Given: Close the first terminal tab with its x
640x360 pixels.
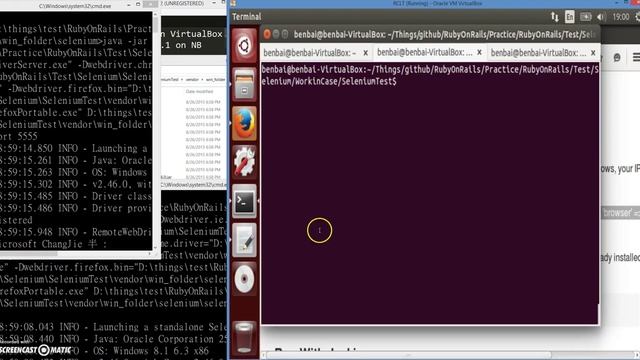Looking at the screenshot, I should (x=365, y=53).
